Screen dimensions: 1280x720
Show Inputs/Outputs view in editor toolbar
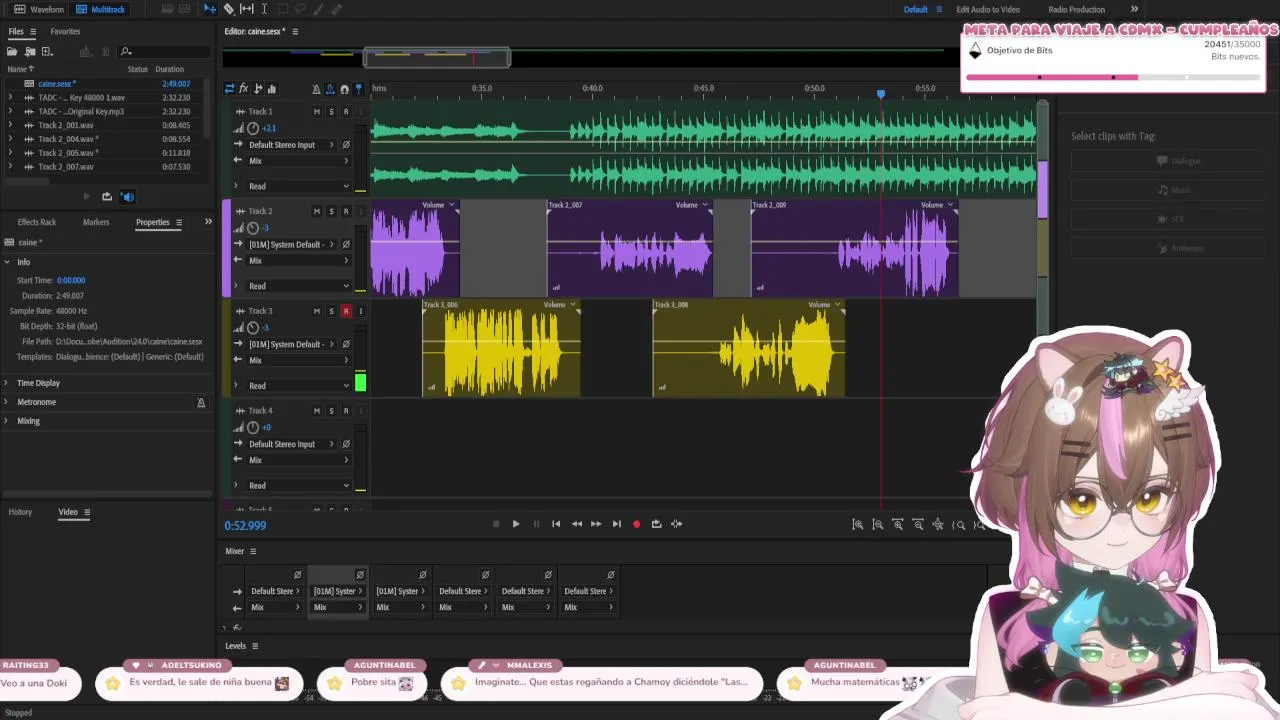229,89
